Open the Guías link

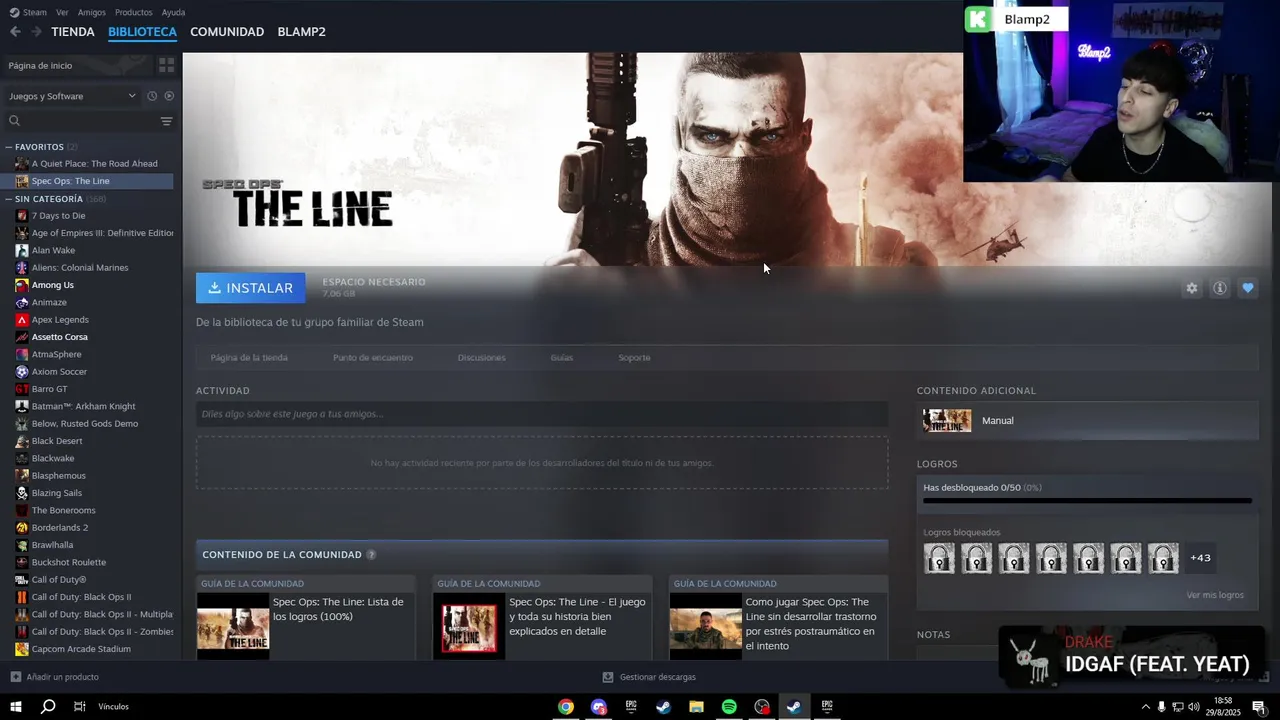point(562,358)
